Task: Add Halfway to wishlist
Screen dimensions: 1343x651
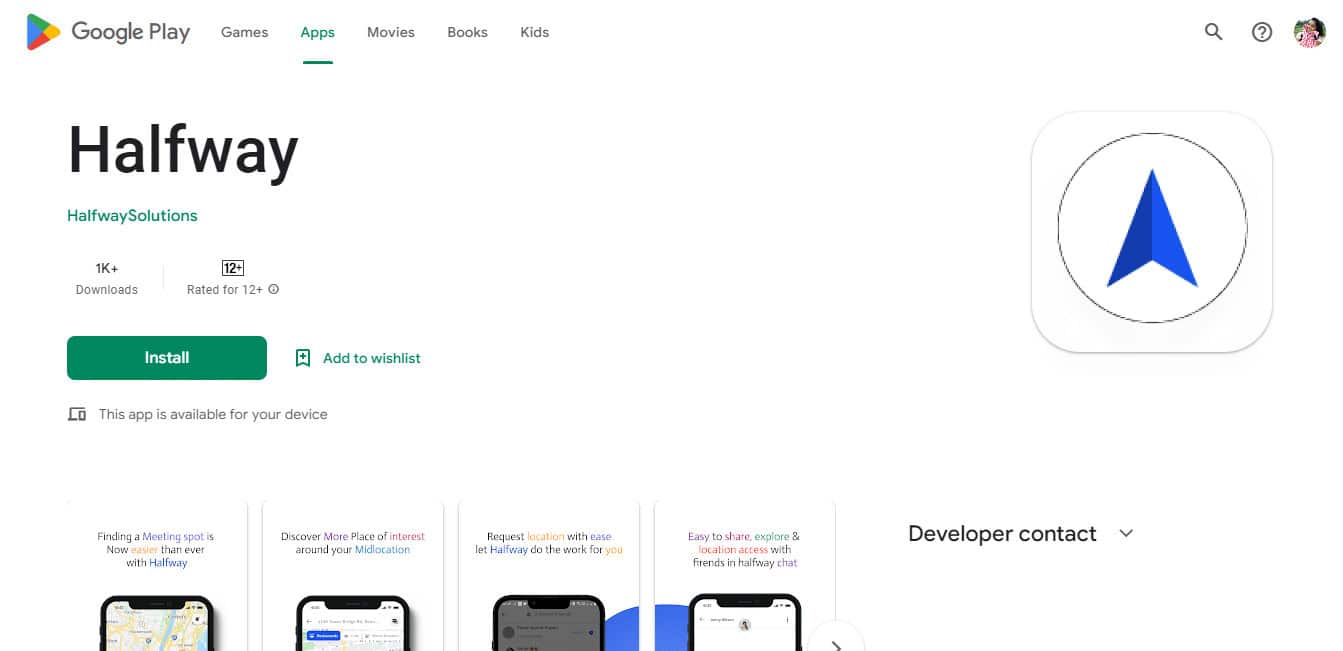Action: (358, 358)
